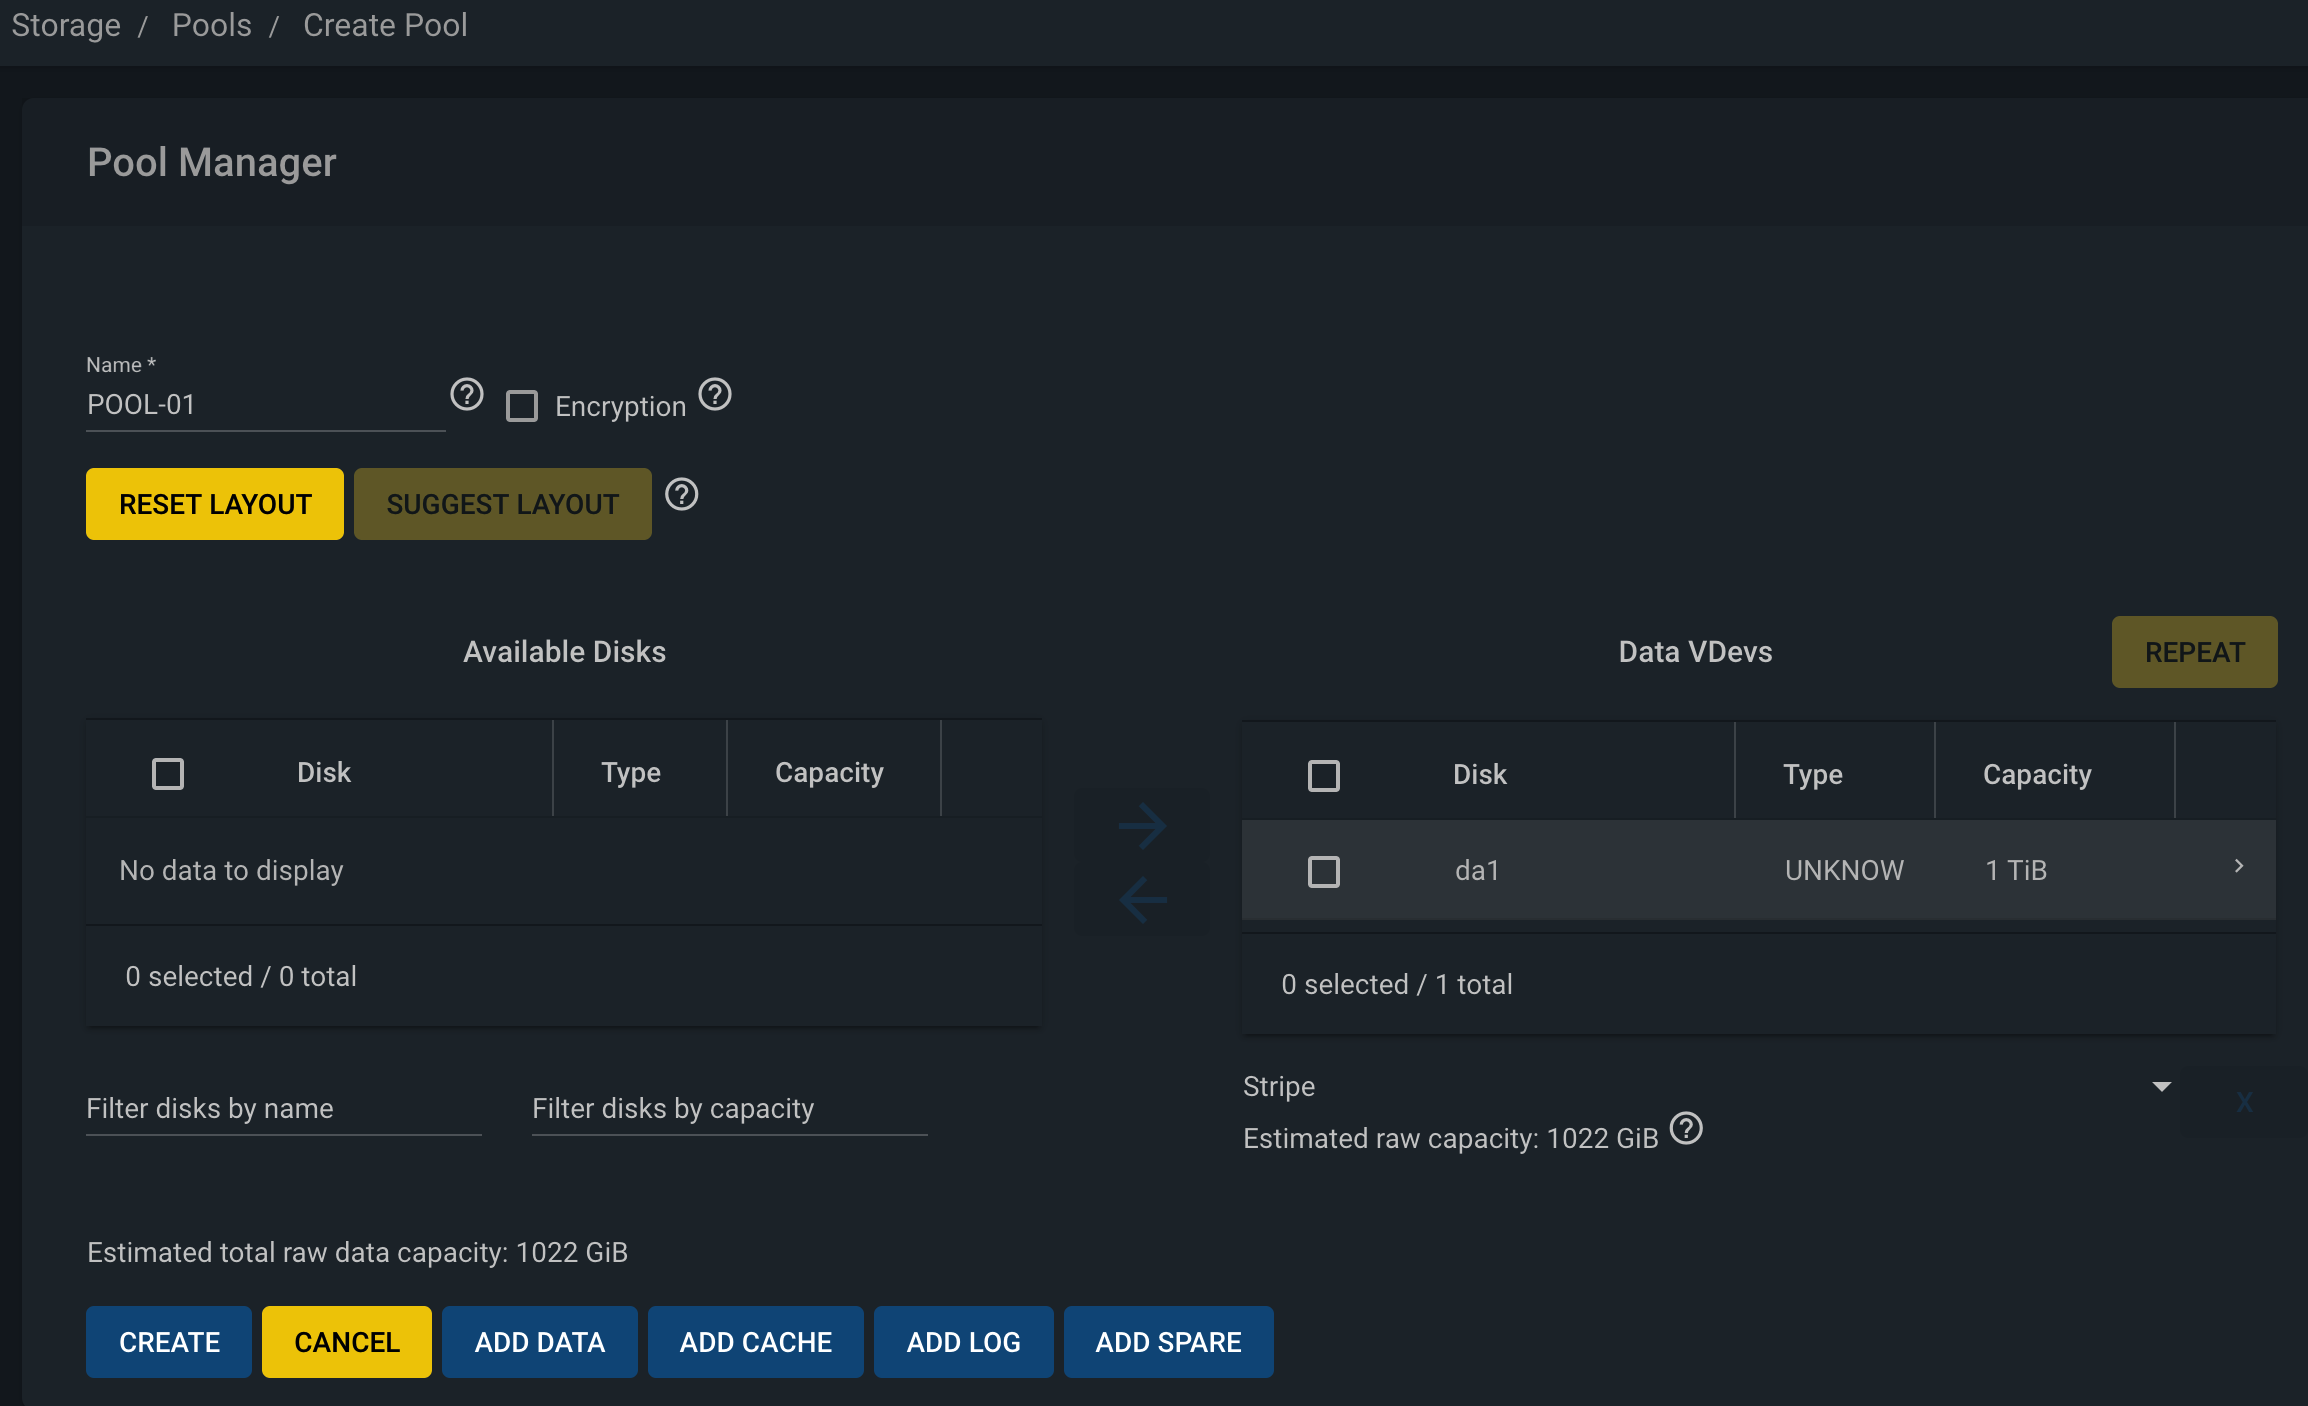Check the da1 disk row checkbox
Image resolution: width=2308 pixels, height=1406 pixels.
click(x=1323, y=871)
